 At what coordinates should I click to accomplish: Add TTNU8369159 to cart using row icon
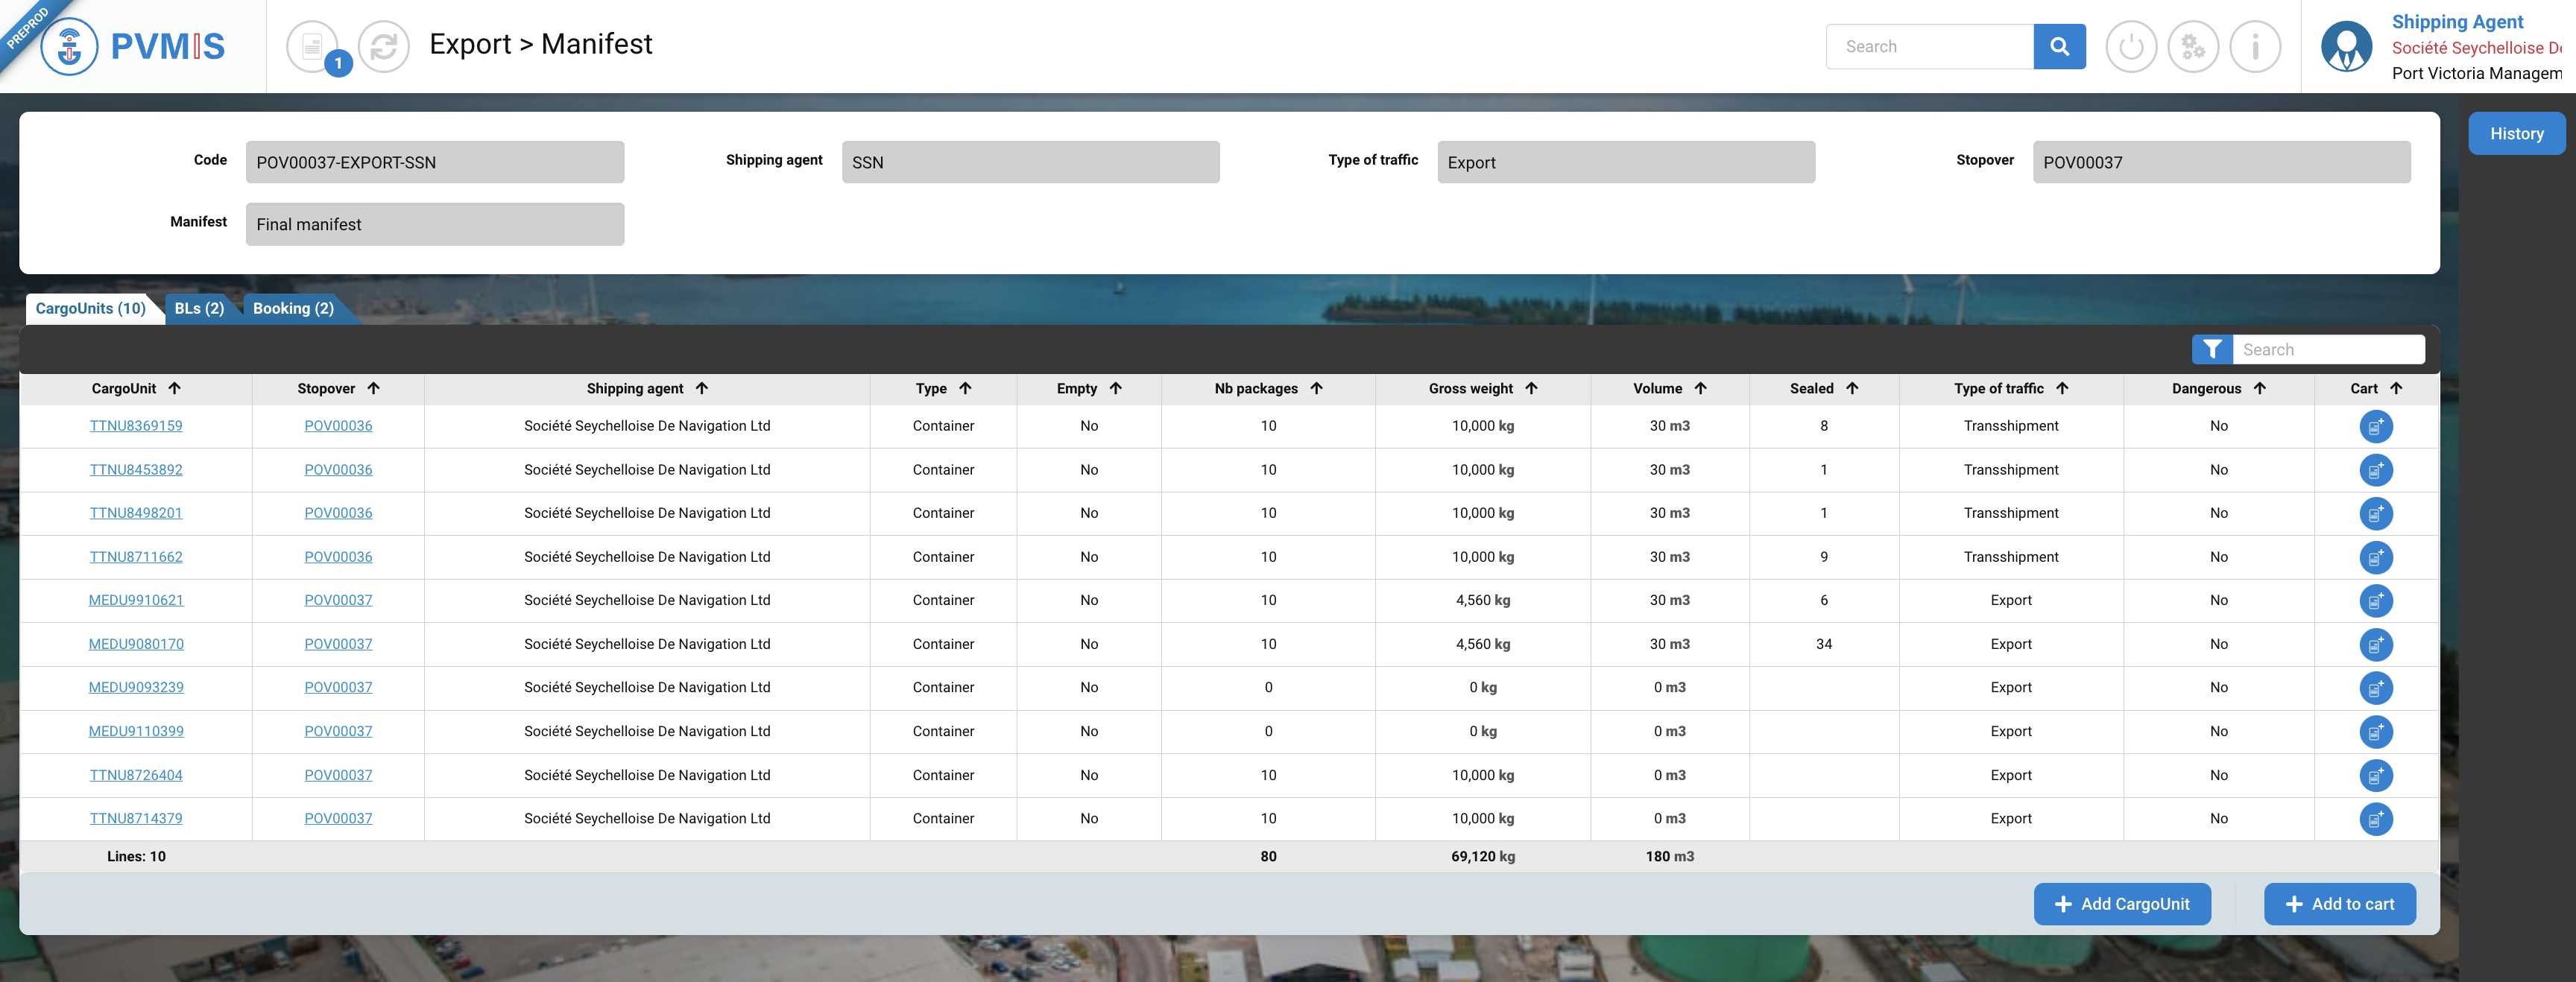pos(2375,426)
